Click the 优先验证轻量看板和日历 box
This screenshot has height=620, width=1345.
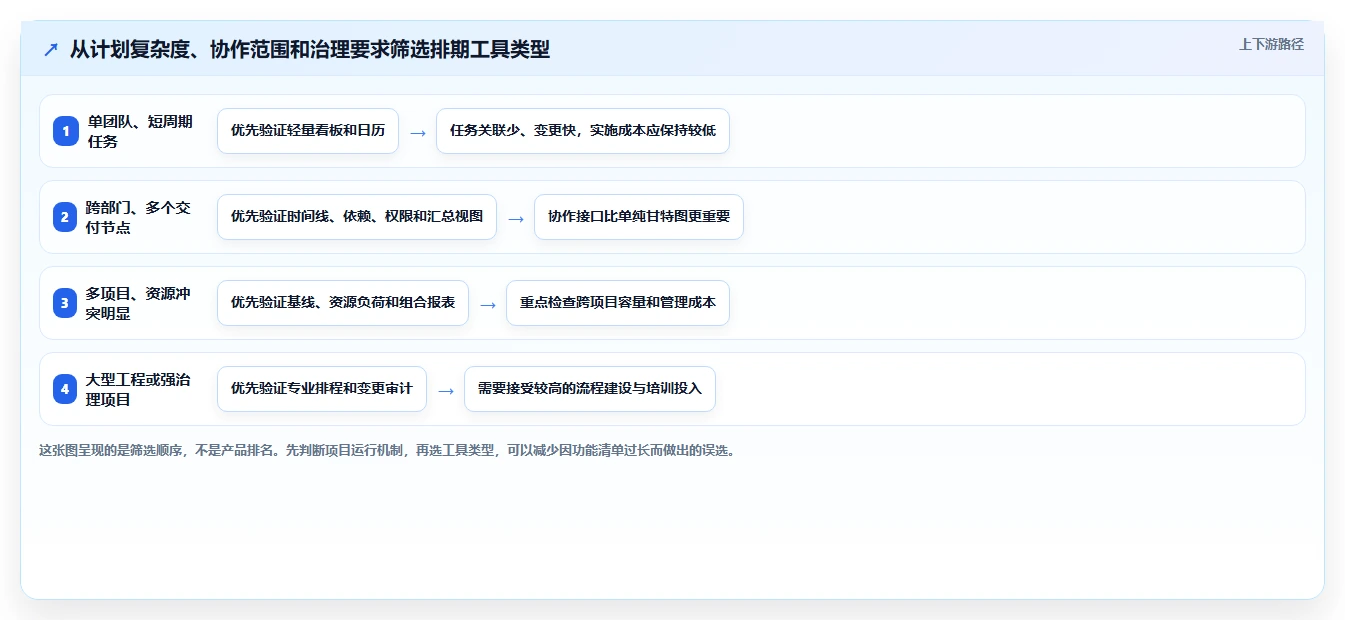coord(308,131)
